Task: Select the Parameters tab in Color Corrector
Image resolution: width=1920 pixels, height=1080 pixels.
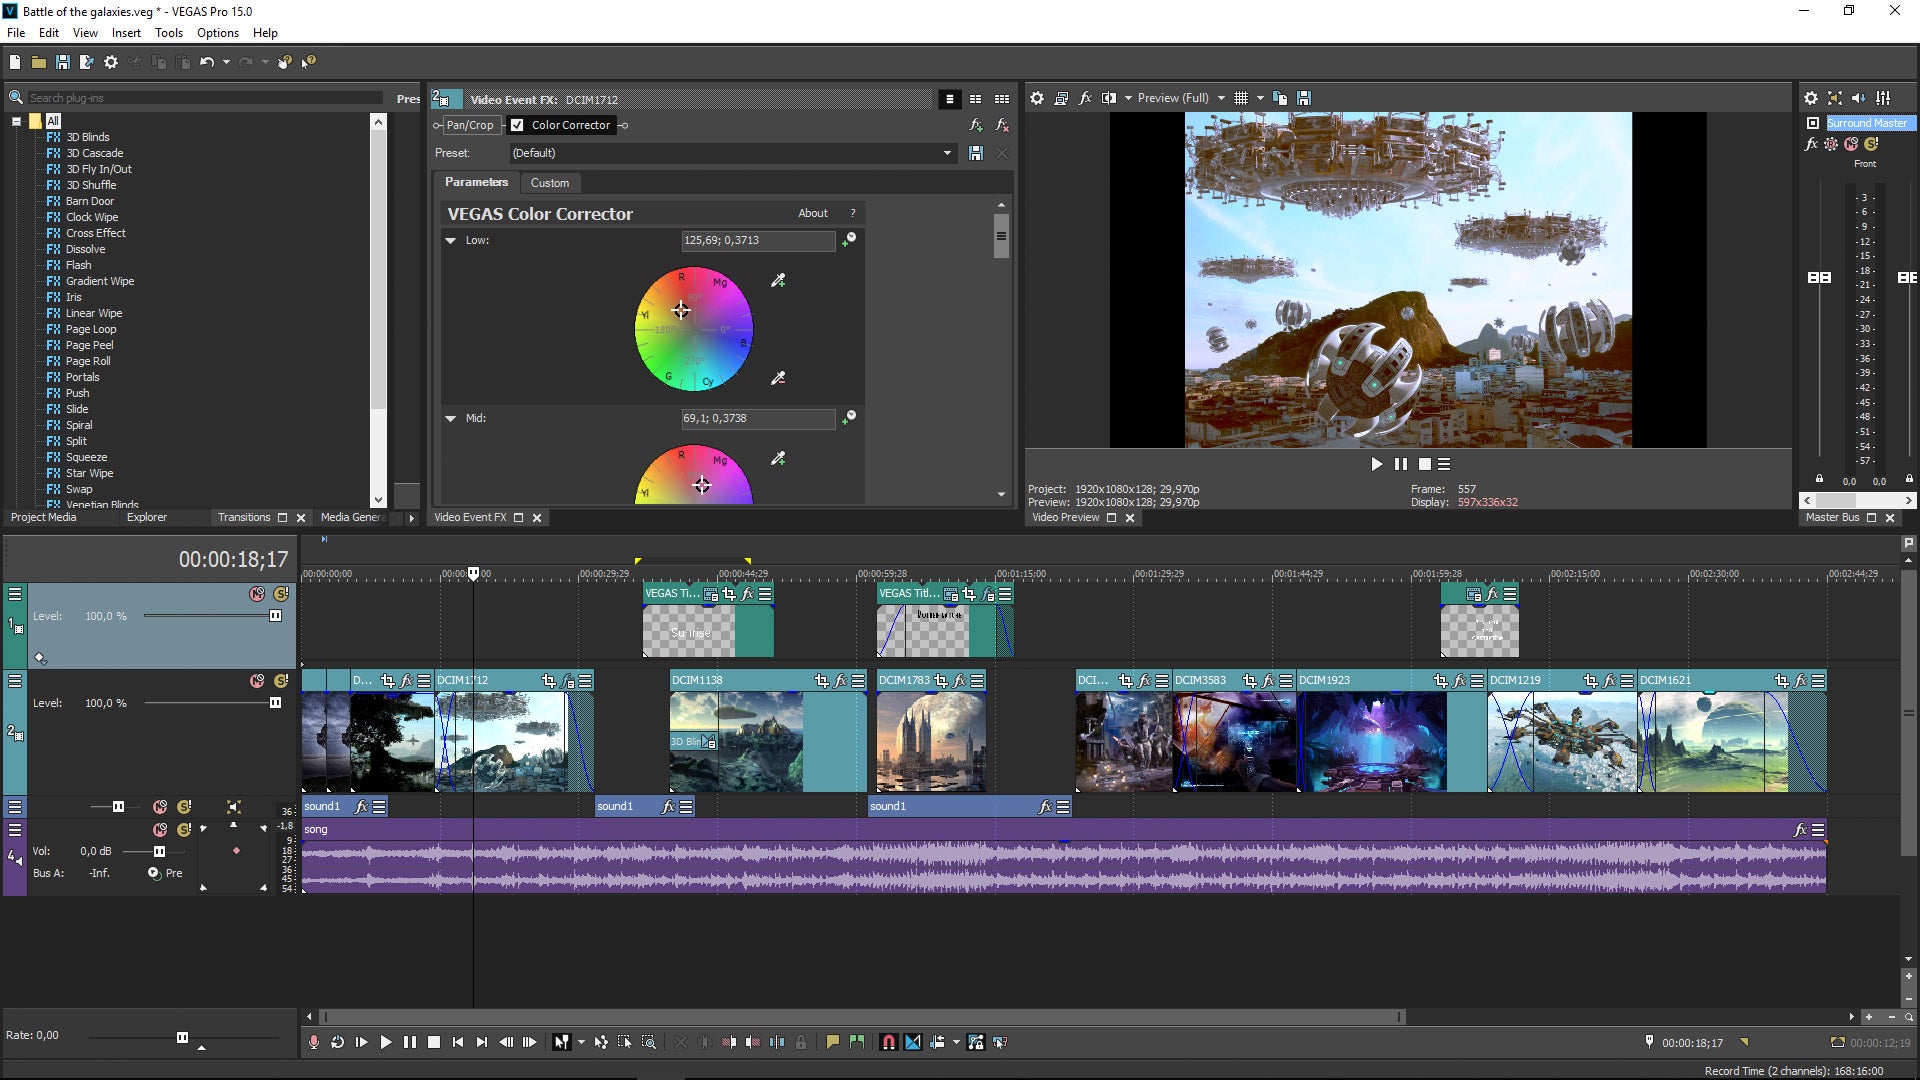Action: pos(476,182)
